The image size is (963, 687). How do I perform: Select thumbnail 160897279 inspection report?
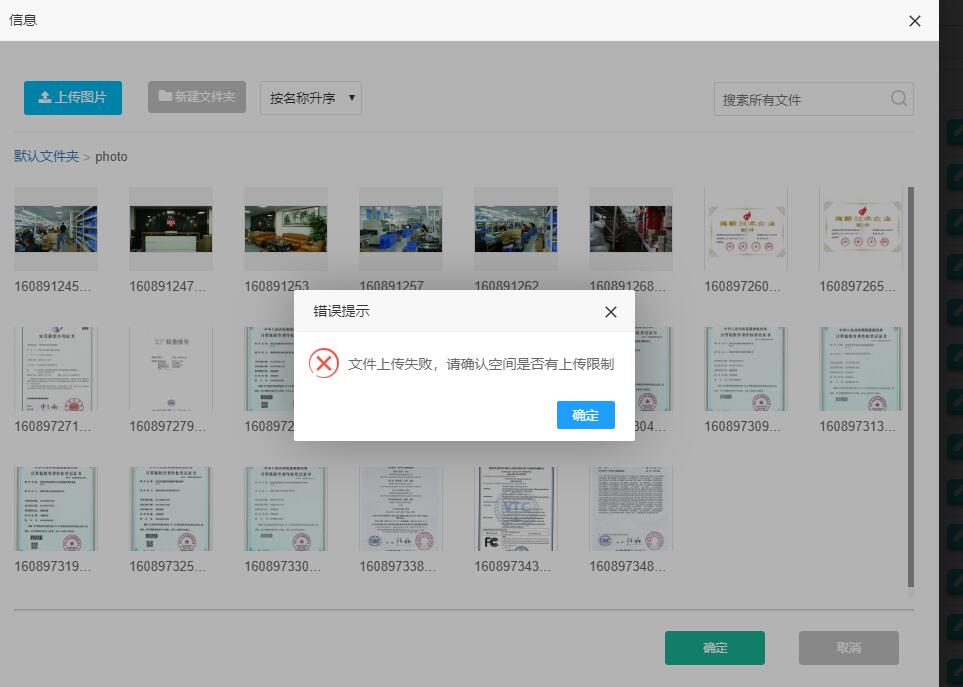pos(171,369)
